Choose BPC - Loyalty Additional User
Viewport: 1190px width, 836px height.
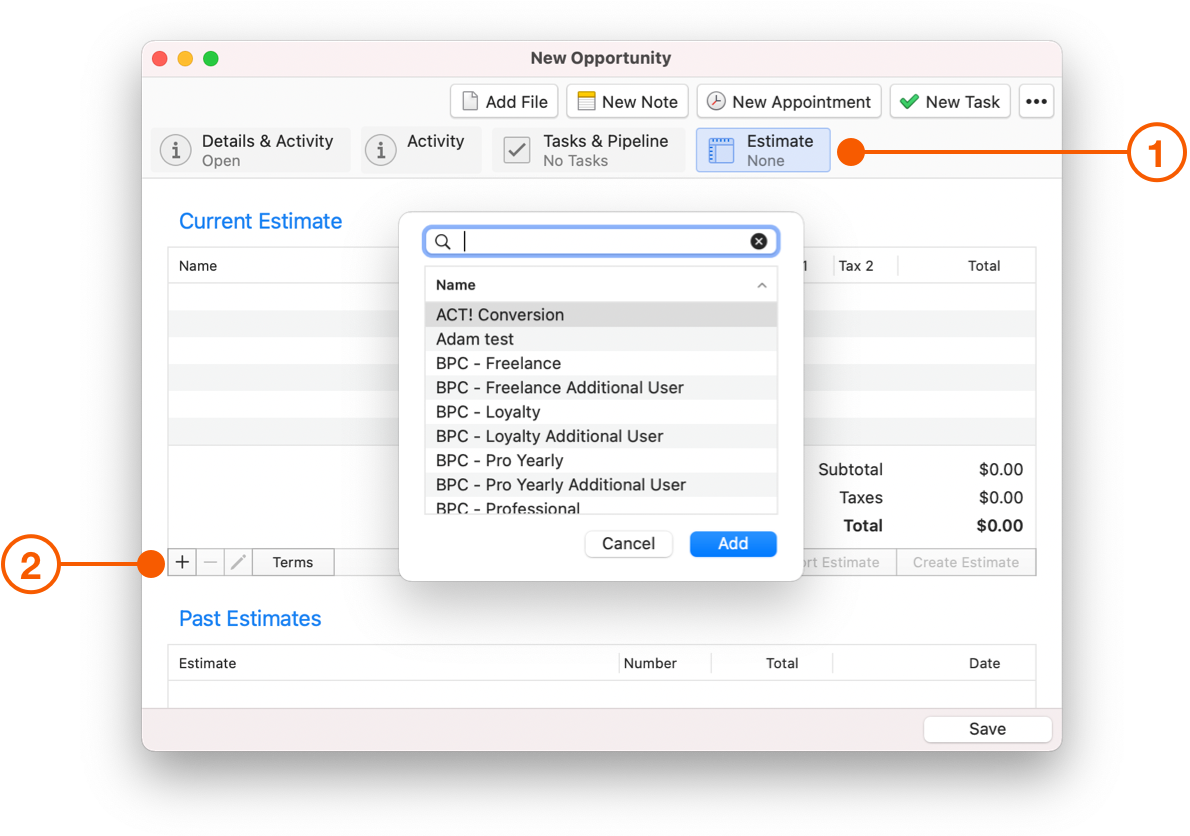click(x=601, y=436)
